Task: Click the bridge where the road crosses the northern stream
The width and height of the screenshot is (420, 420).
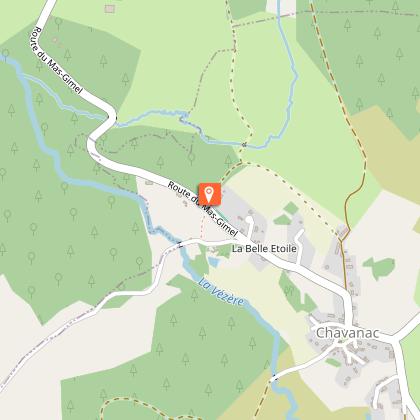Action: click(113, 118)
